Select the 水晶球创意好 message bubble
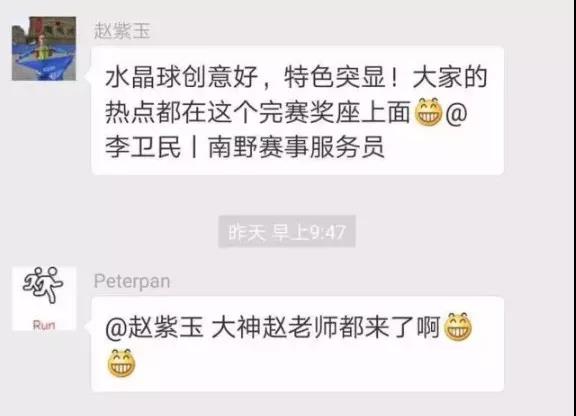 coord(298,110)
